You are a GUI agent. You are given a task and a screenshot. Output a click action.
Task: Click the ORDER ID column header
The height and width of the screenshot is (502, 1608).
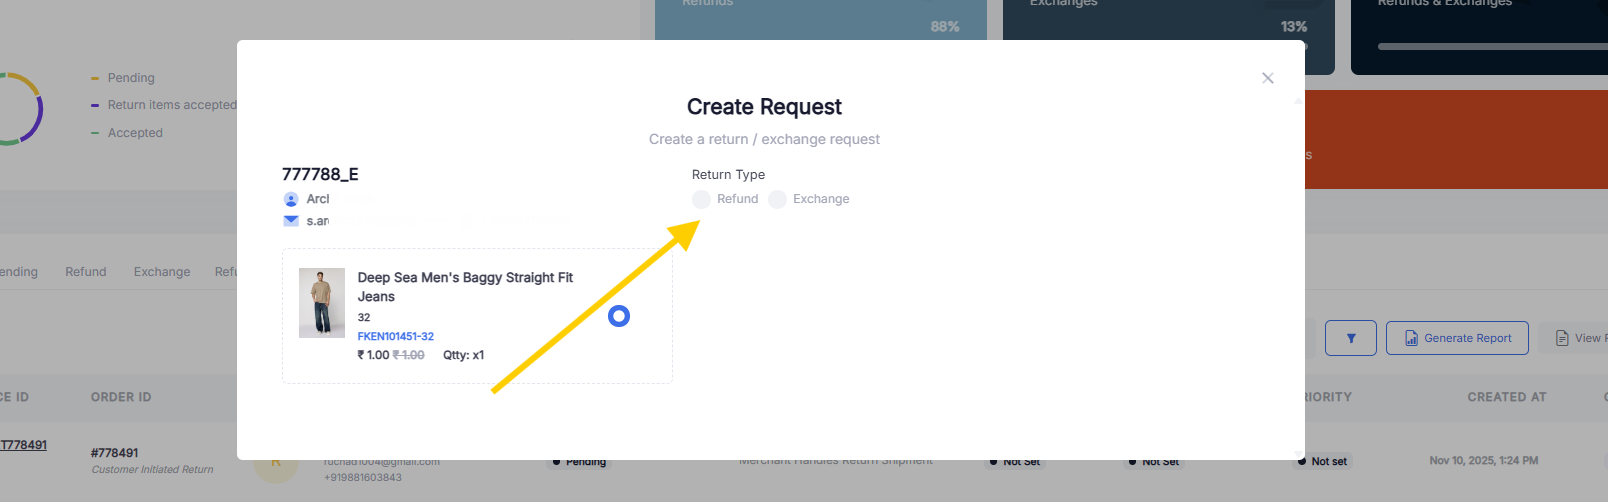pyautogui.click(x=121, y=397)
